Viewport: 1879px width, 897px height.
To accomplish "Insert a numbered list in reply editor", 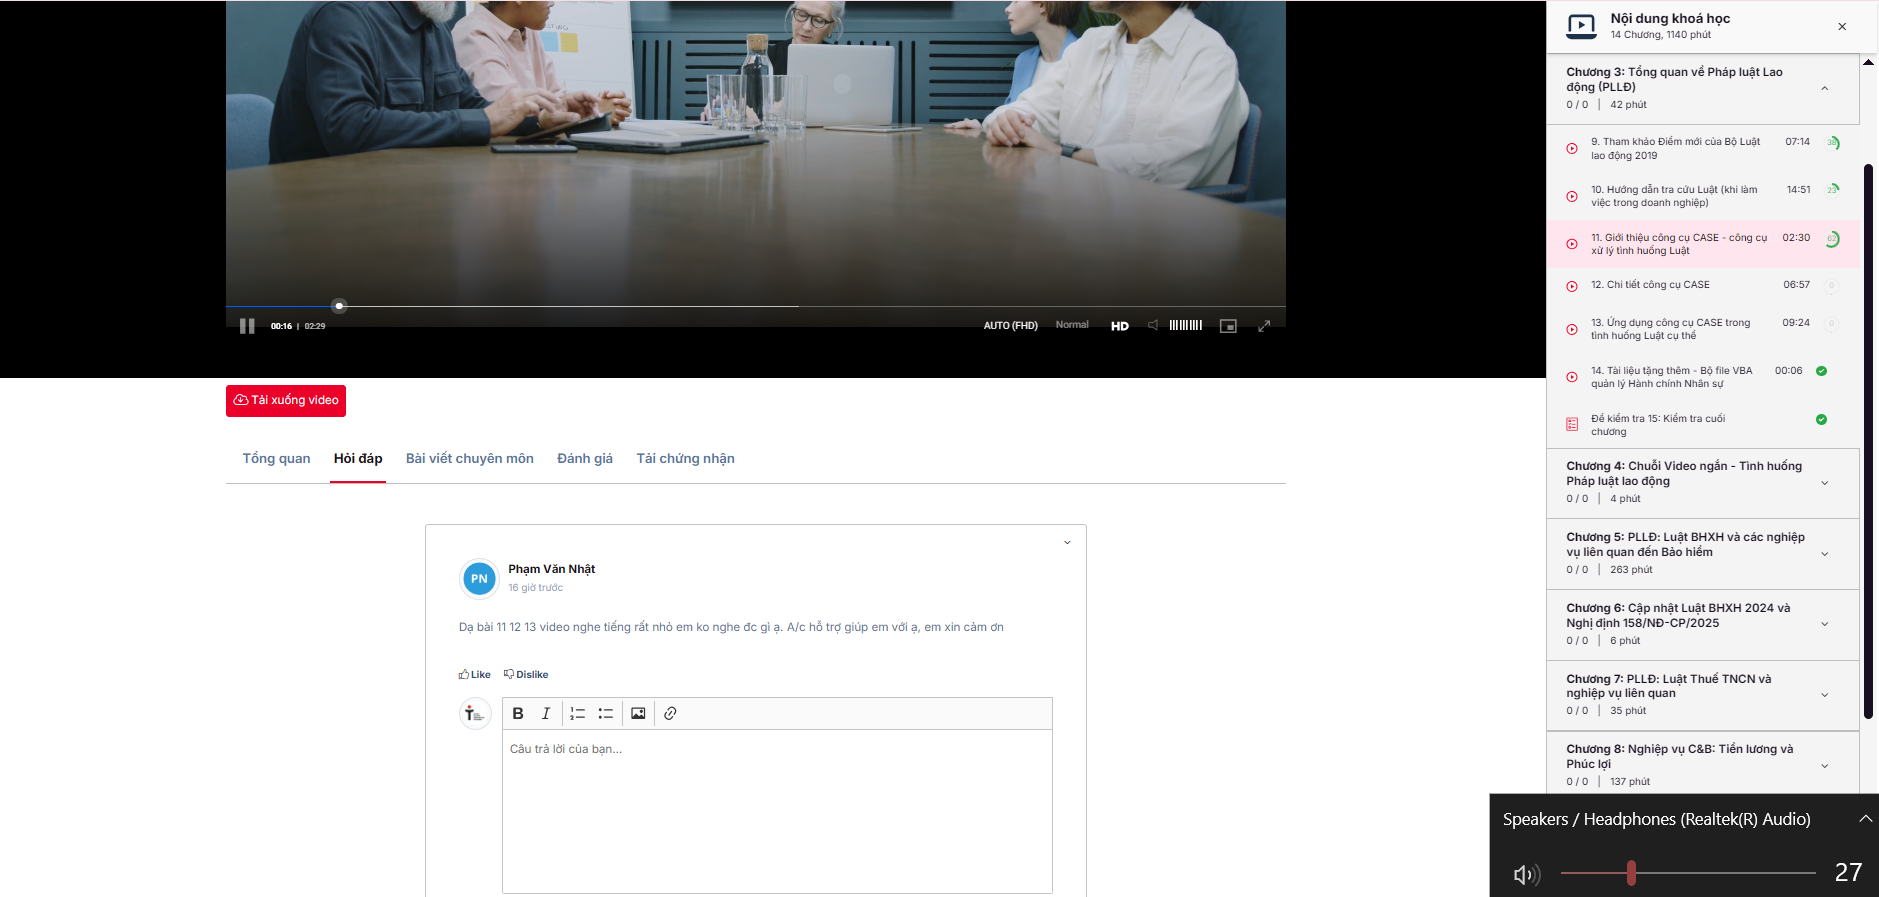I will click(578, 714).
